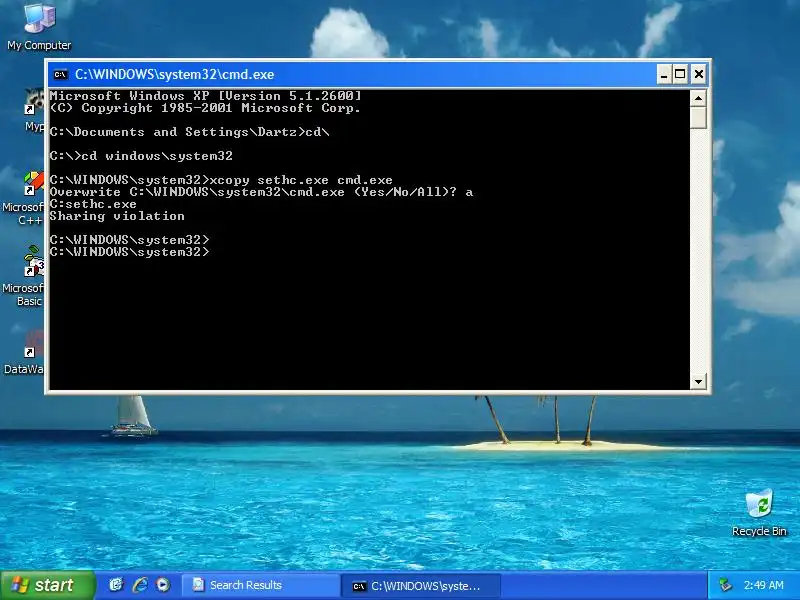
Task: Click the 2:49 AM clock
Action: click(x=763, y=585)
